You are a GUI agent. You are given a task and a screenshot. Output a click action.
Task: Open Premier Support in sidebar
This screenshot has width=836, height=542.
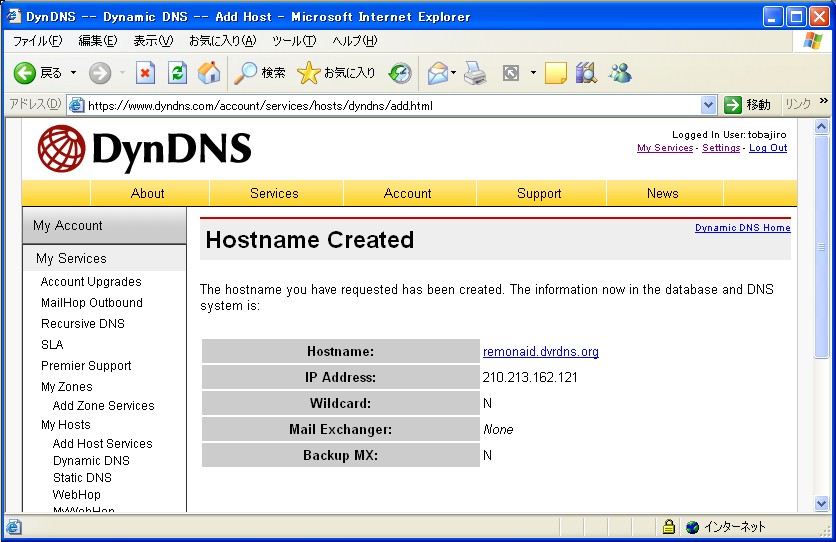pos(86,366)
